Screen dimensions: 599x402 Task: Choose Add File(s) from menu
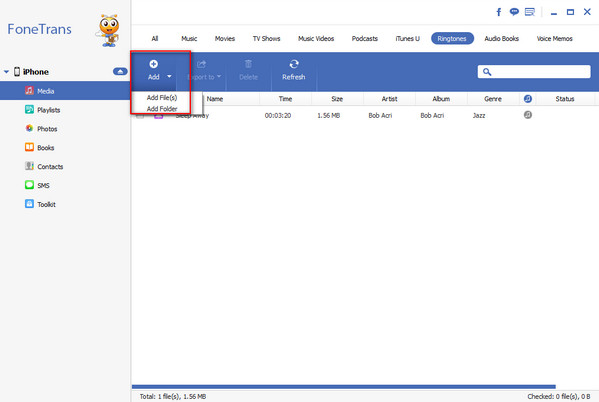tap(162, 97)
